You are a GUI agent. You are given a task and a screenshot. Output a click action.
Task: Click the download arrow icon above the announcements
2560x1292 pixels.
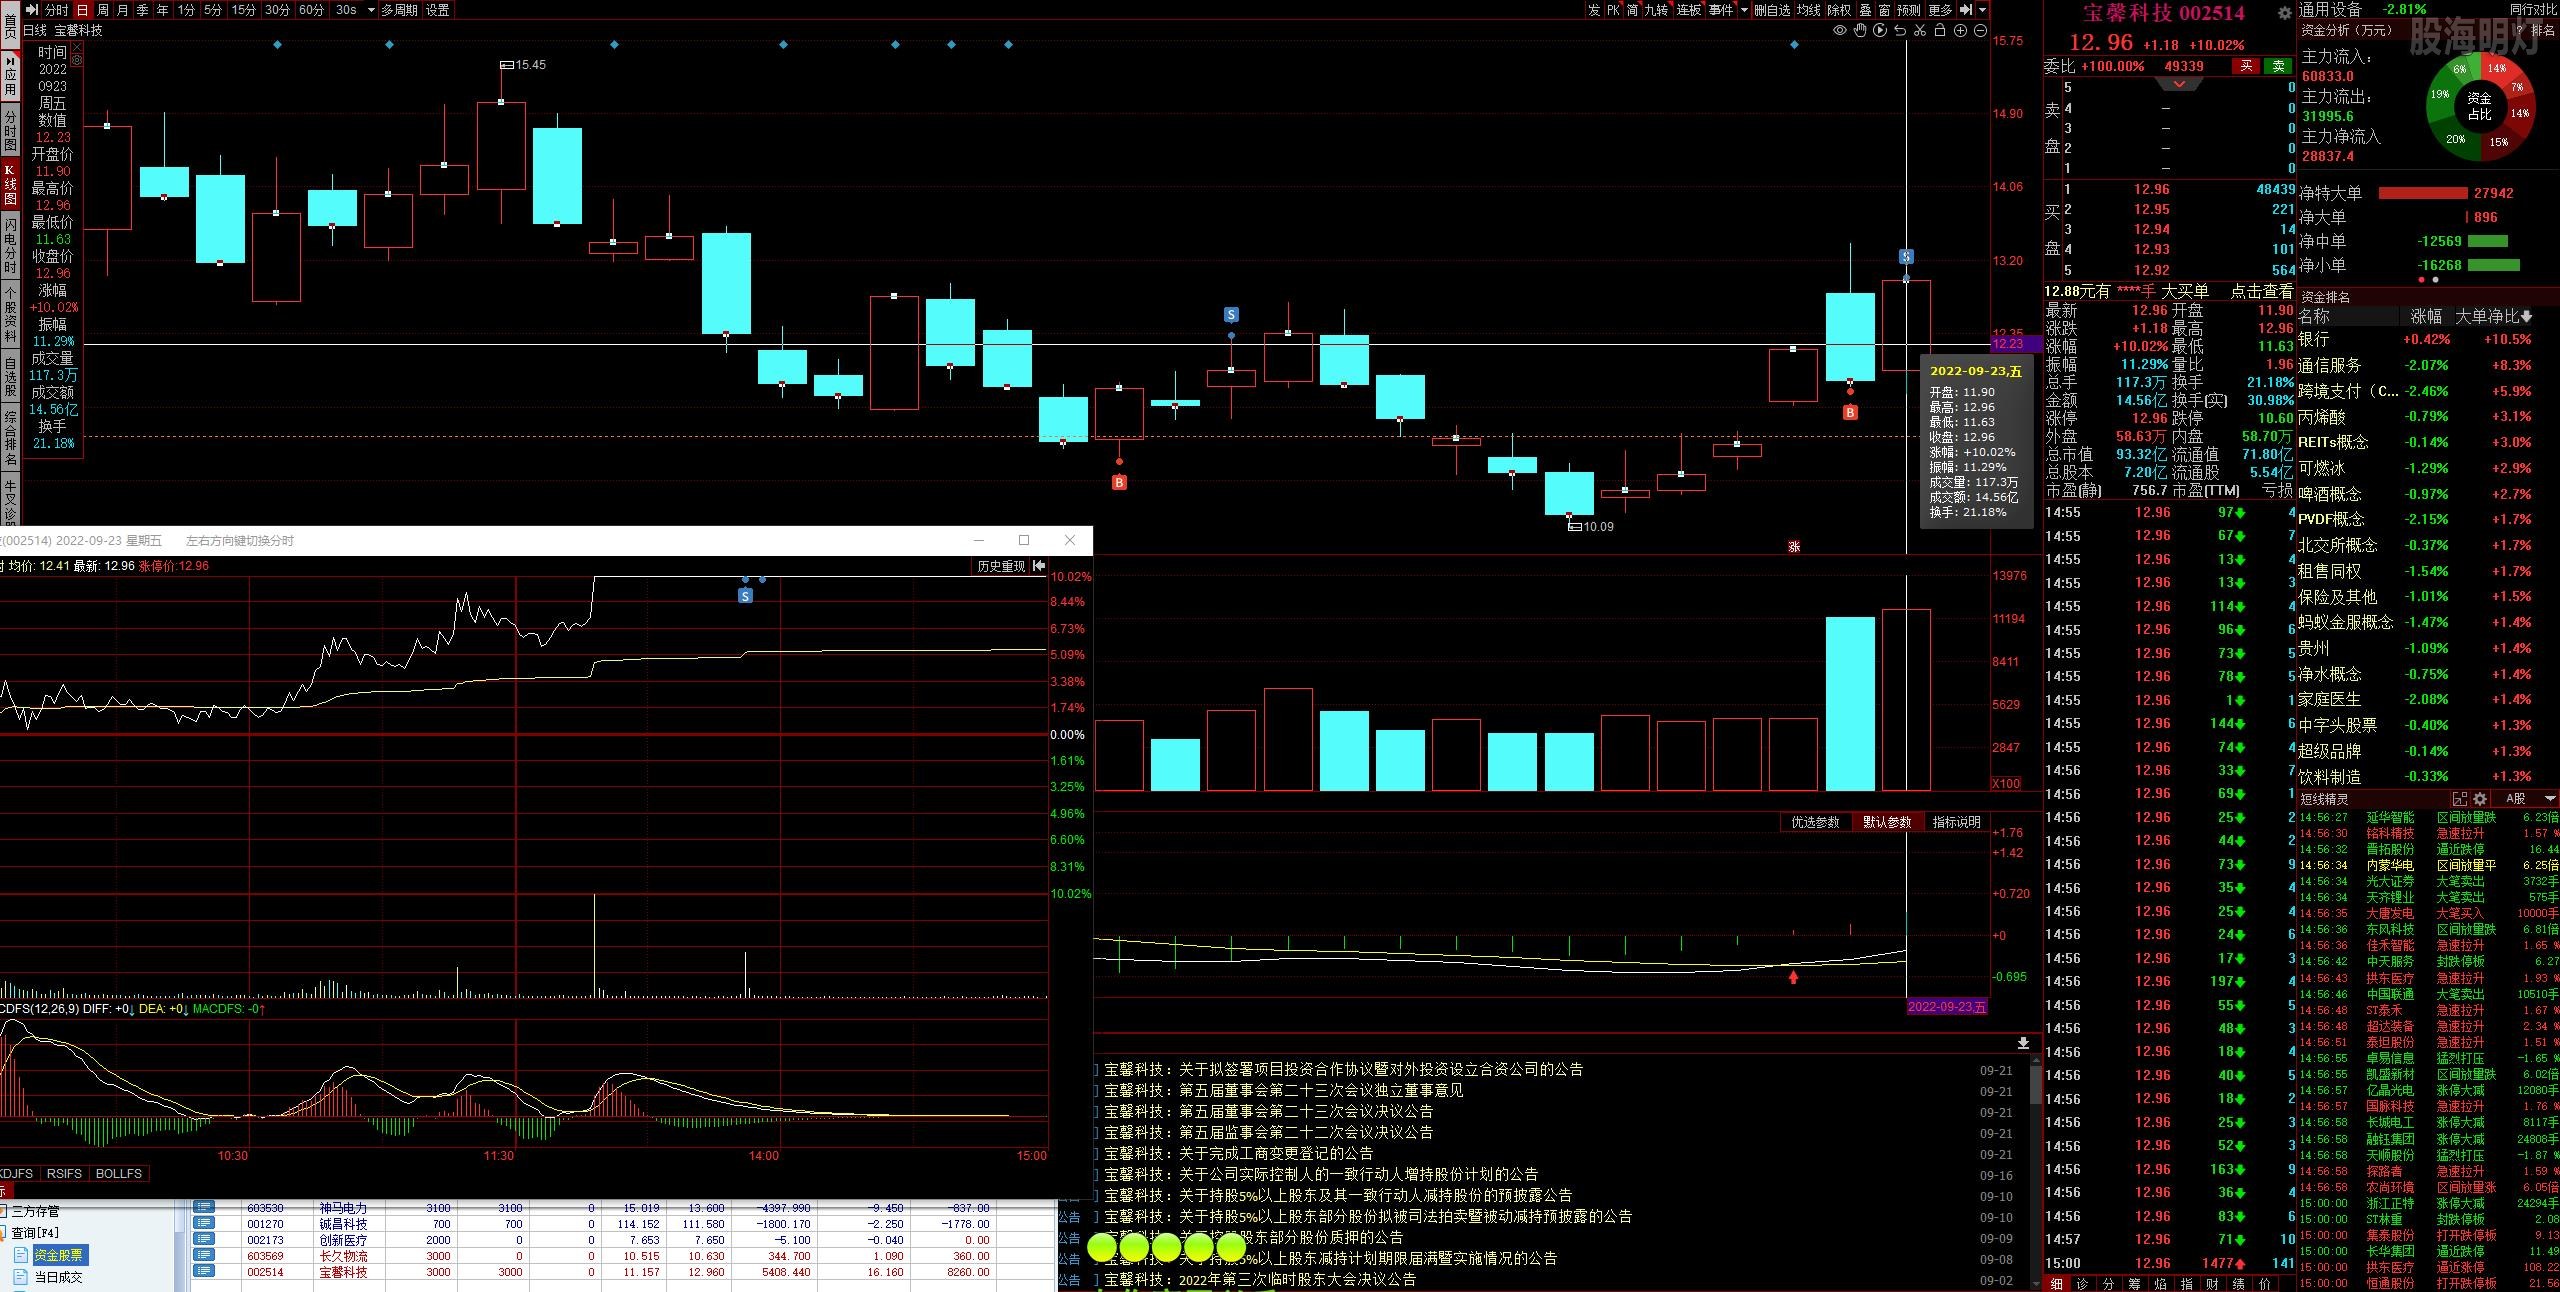pos(2023,1043)
